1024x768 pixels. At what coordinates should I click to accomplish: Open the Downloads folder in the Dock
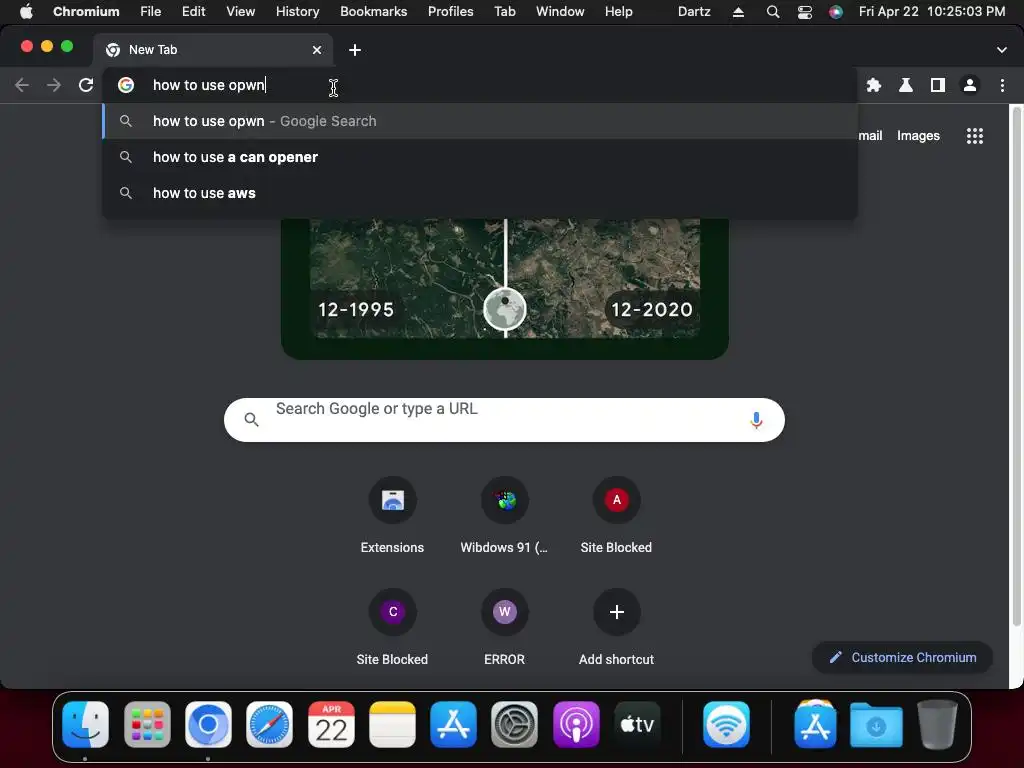(876, 724)
